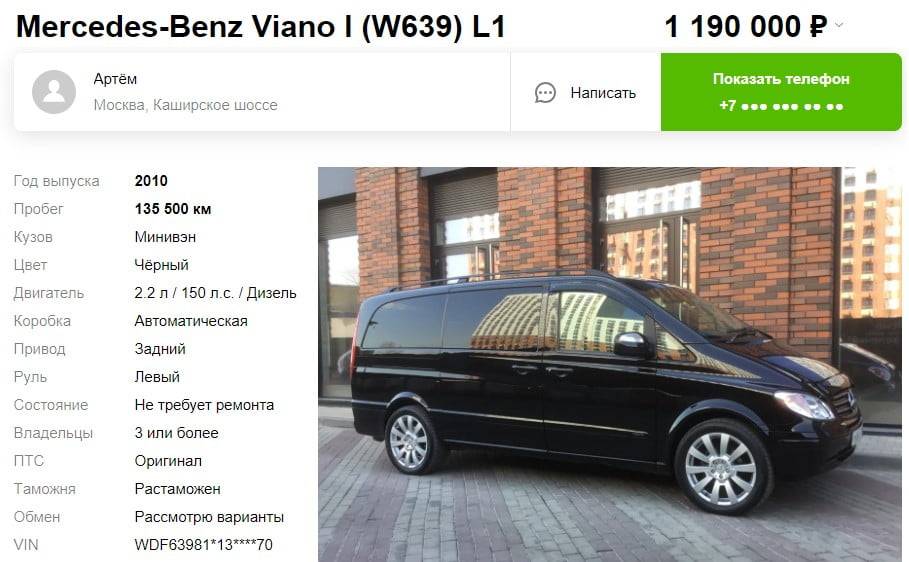Show the seller's phone number
This screenshot has height=562, width=909.
click(781, 92)
